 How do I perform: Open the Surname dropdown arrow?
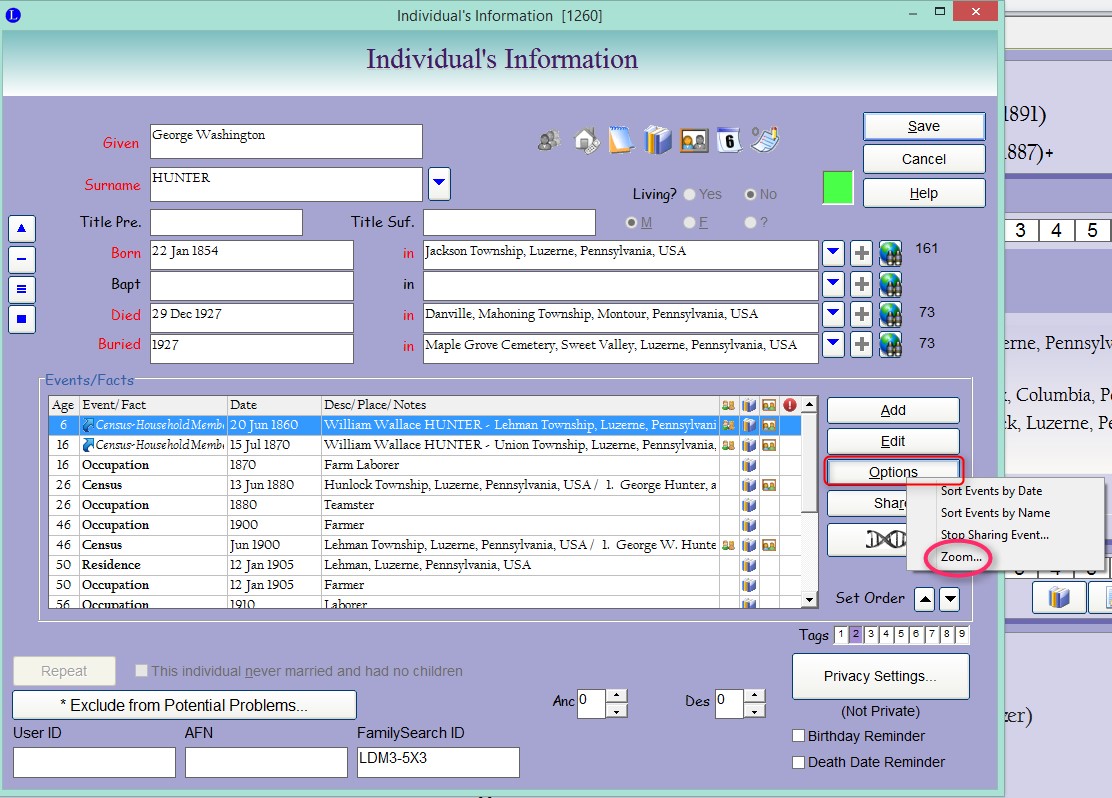[439, 184]
